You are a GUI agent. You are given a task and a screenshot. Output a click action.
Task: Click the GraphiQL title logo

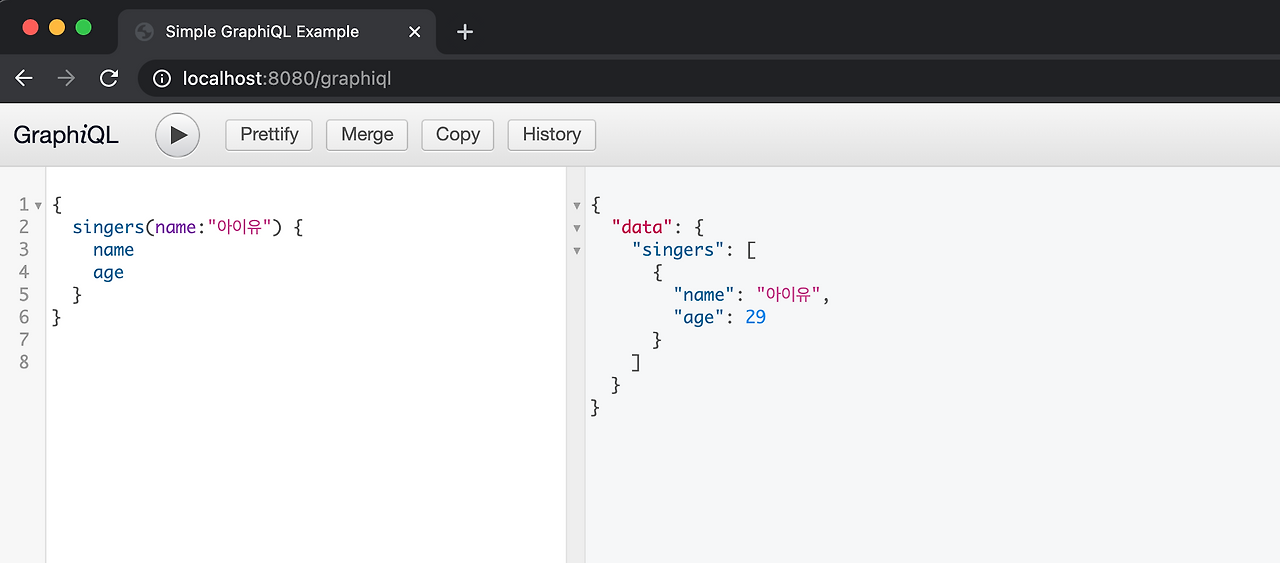click(66, 135)
